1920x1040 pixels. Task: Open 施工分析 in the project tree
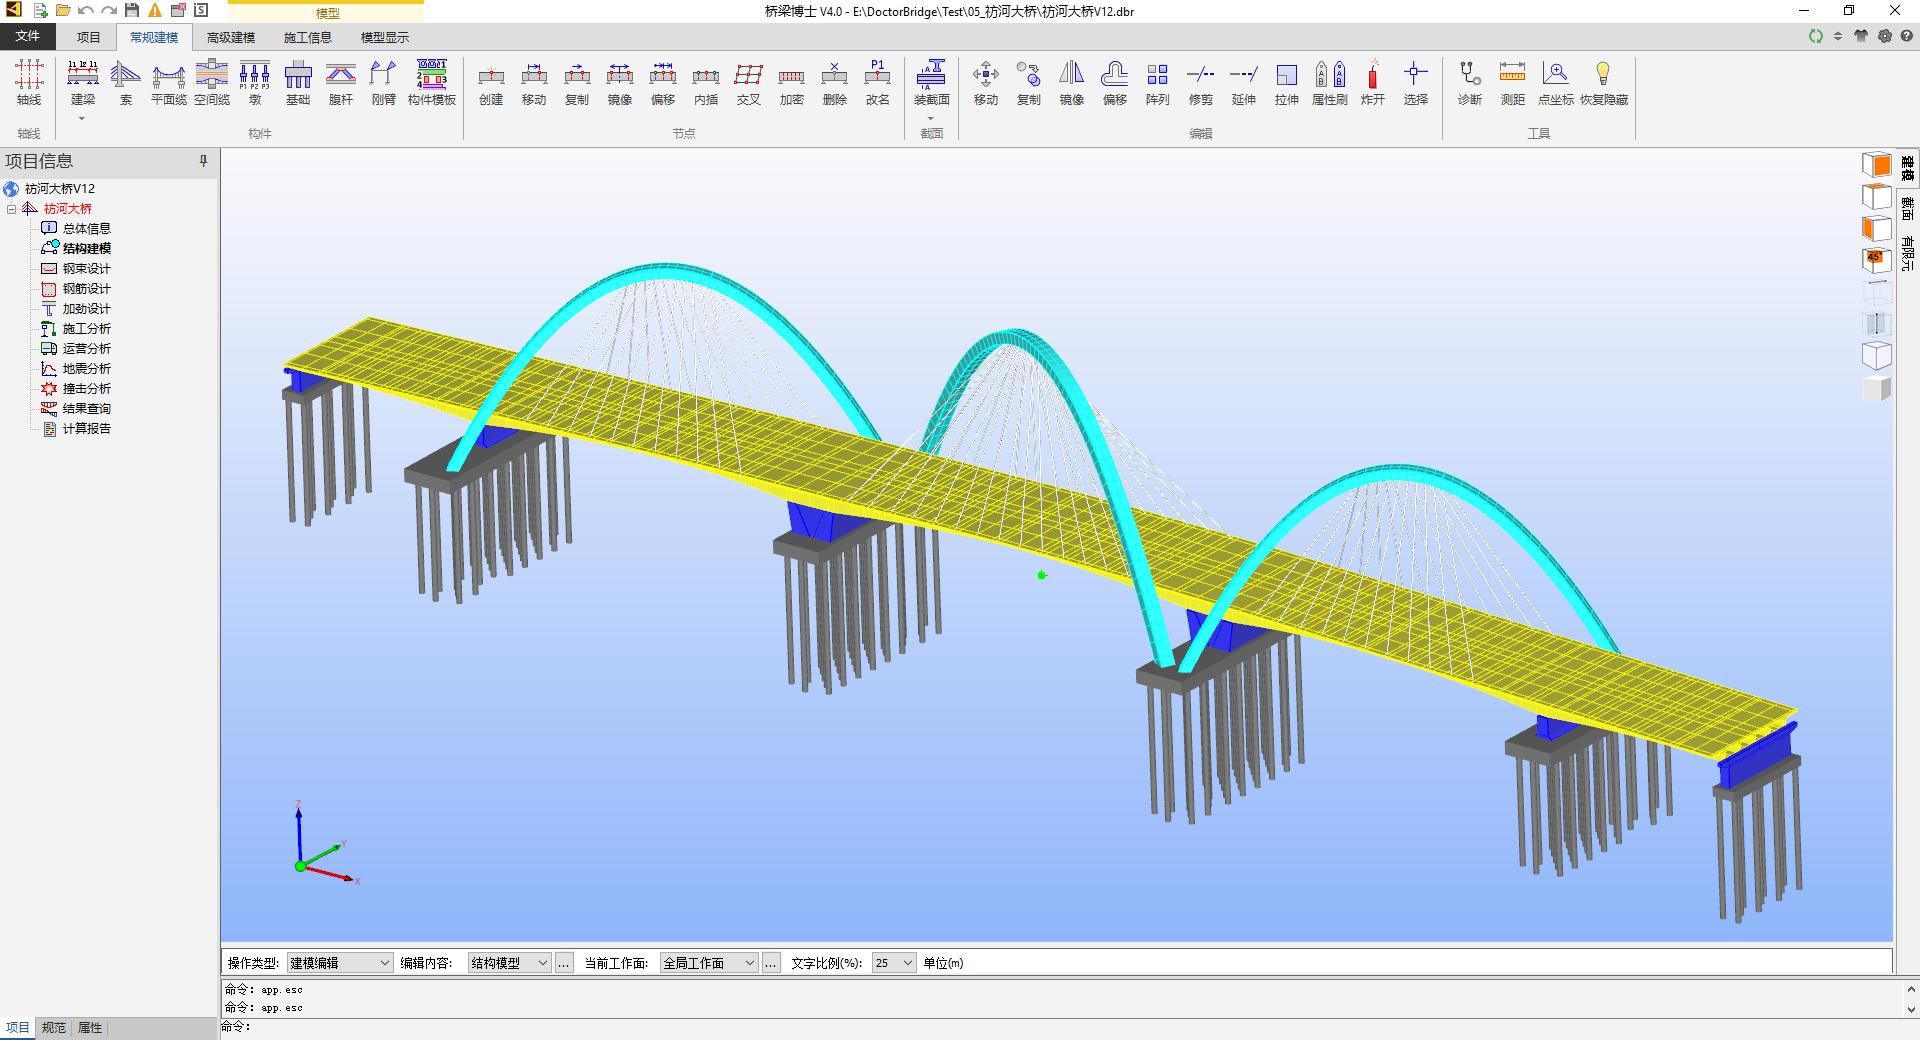pos(86,329)
